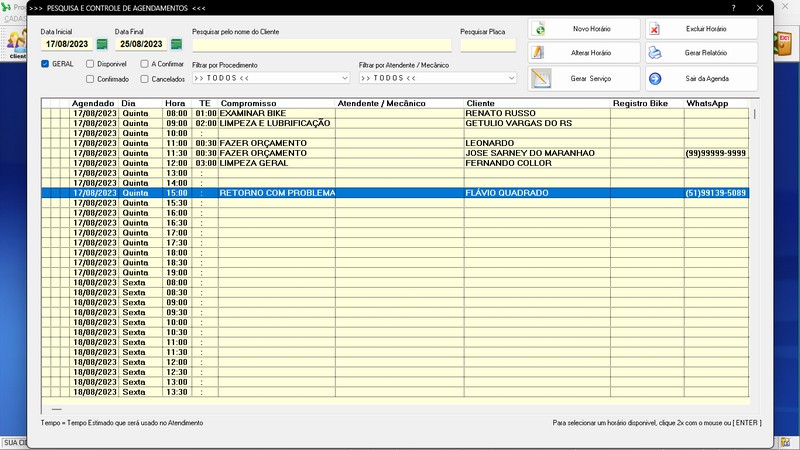Click Novo Horário button
Screen dimensions: 800x450
(584, 29)
